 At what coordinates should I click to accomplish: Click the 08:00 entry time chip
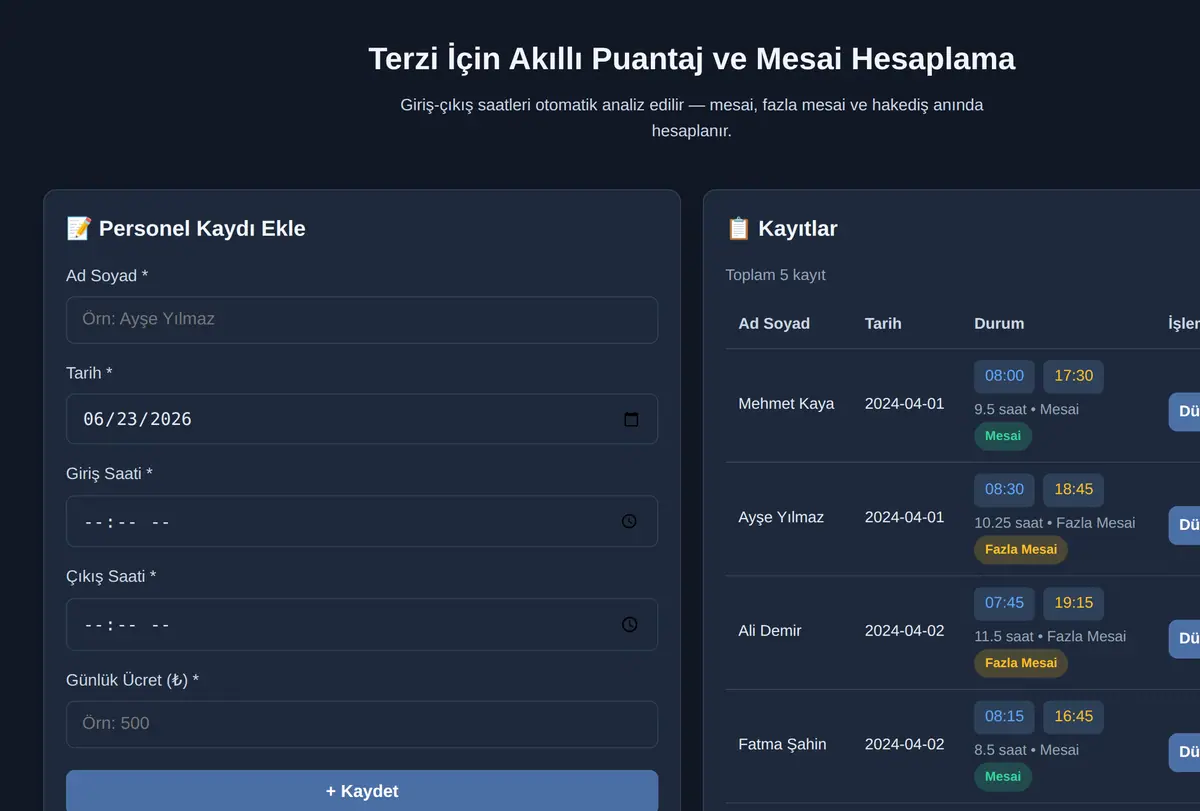click(1004, 376)
